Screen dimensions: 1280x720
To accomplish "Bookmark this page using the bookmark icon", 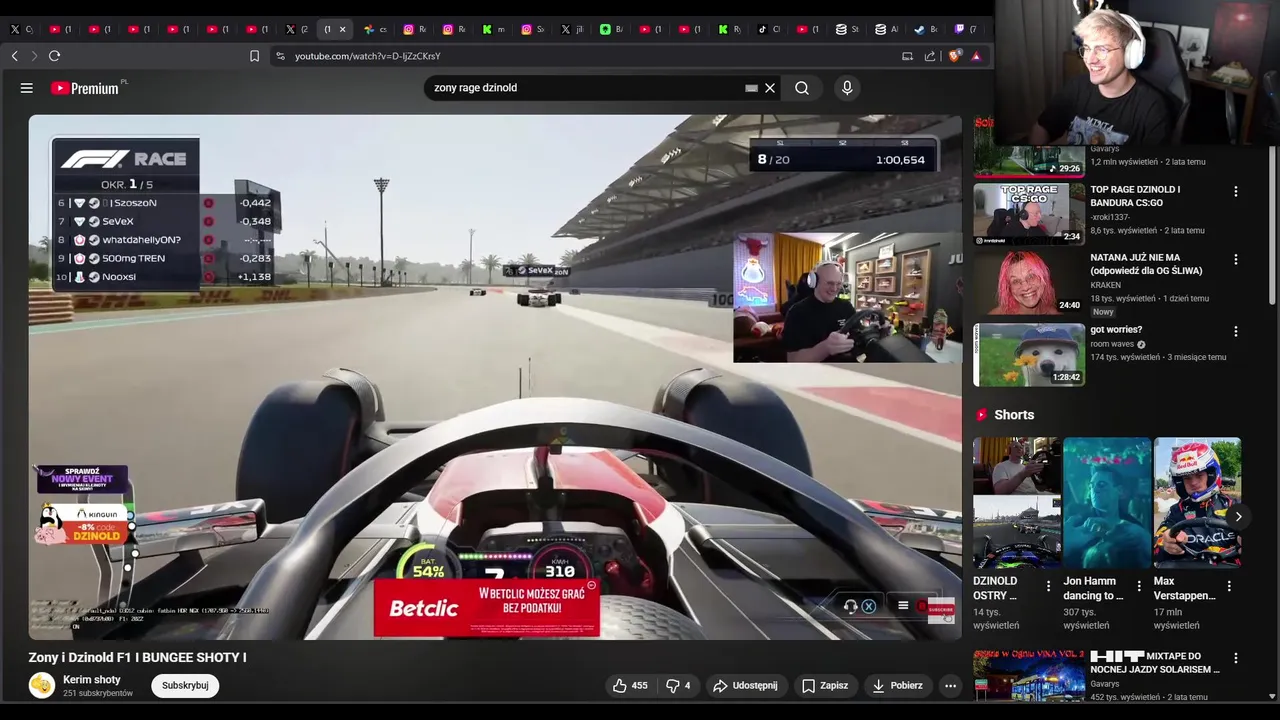I will tap(254, 56).
